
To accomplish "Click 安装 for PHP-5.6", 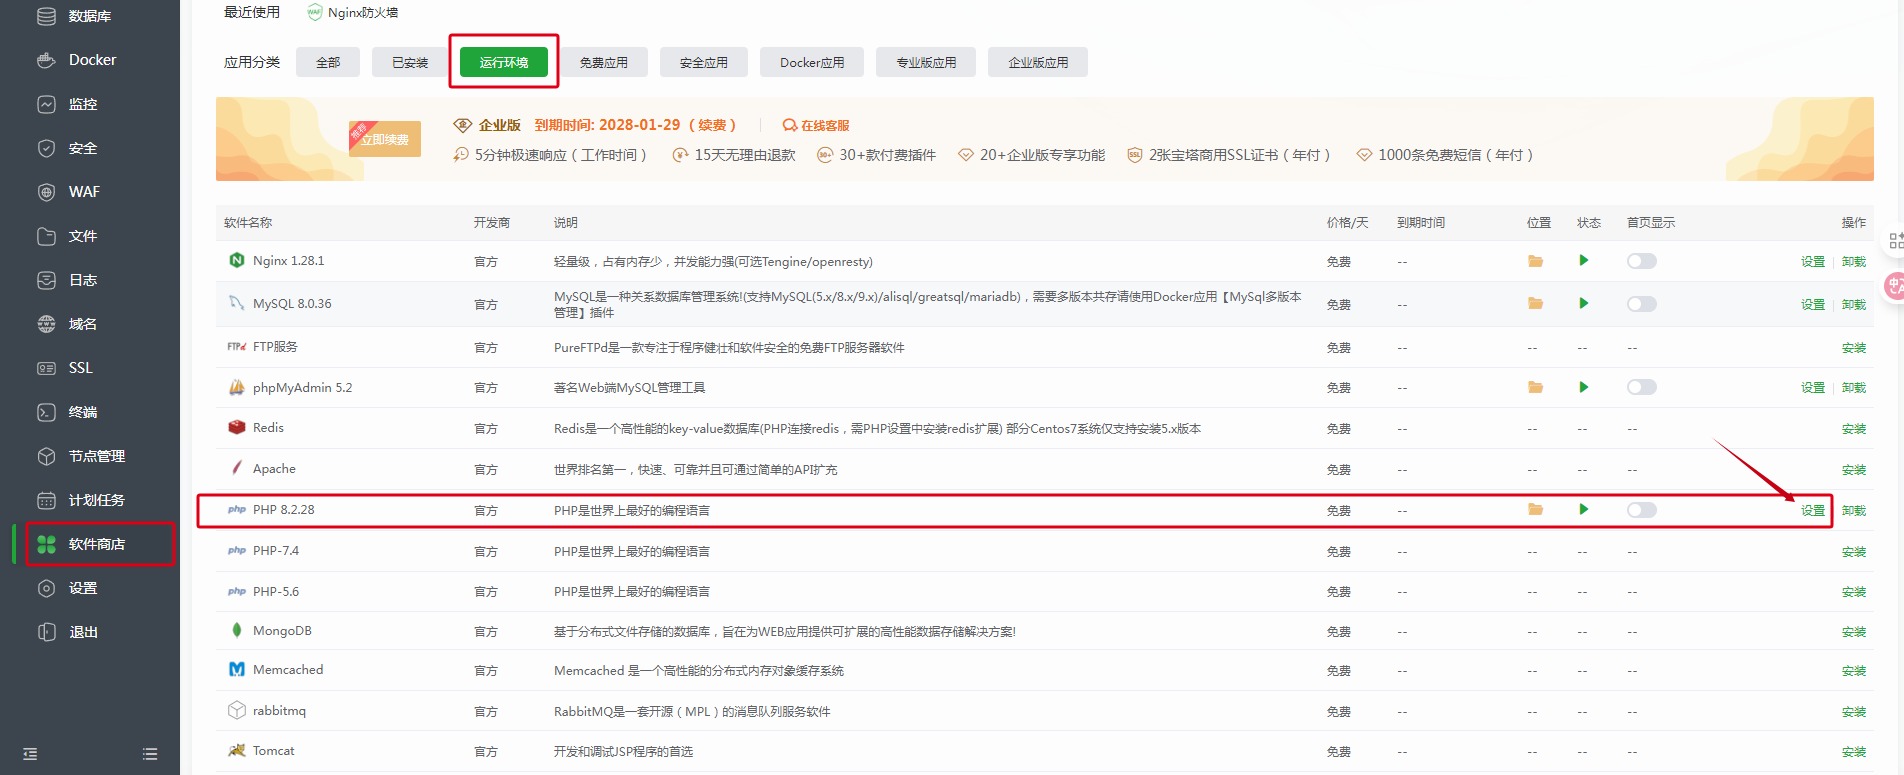I will point(1854,592).
